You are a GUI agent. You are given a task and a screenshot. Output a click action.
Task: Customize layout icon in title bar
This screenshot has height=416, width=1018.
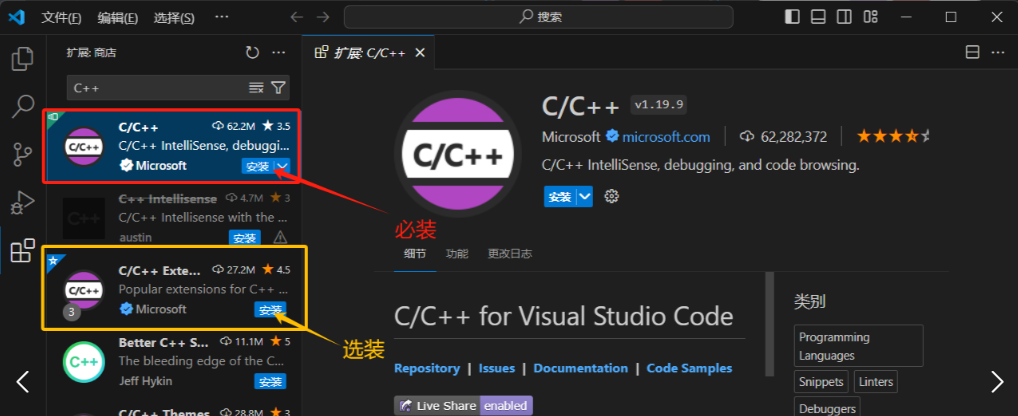(x=871, y=17)
